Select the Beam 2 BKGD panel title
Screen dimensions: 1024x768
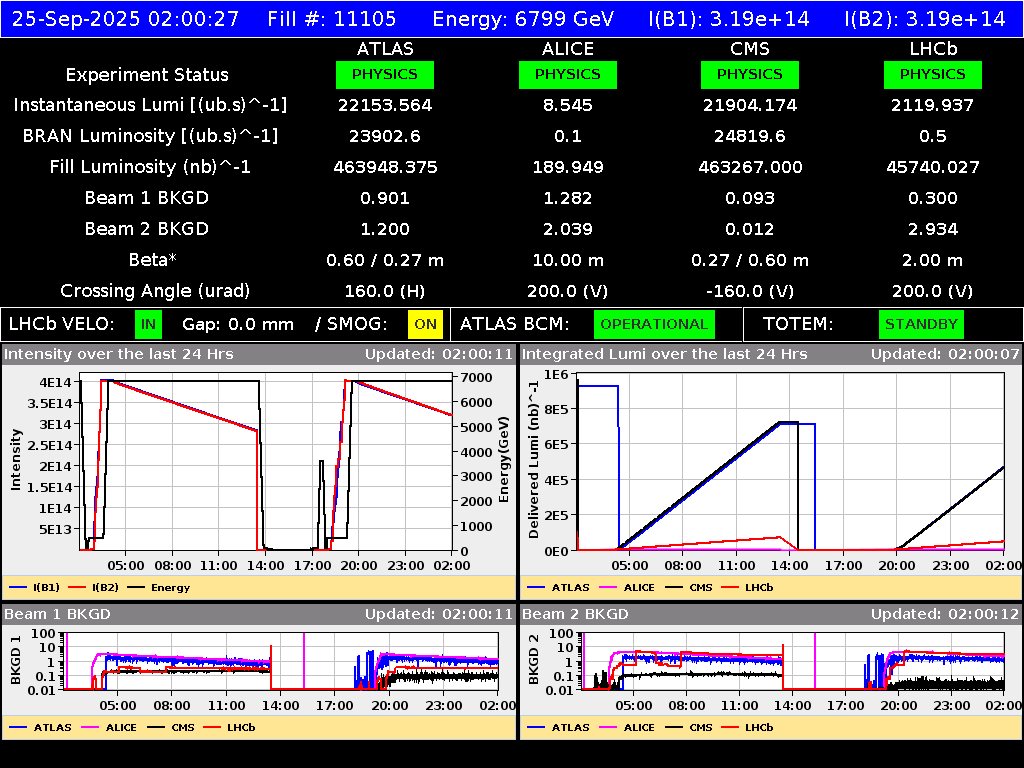[576, 614]
